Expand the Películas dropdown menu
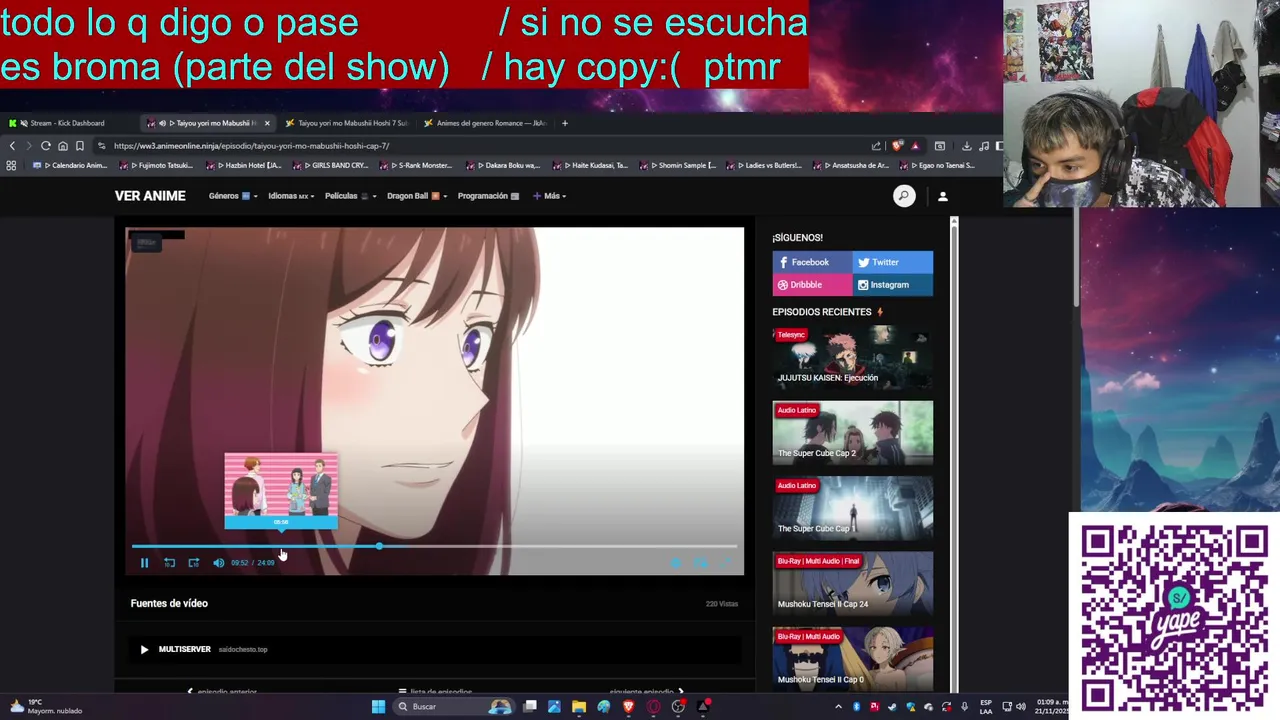Viewport: 1280px width, 720px height. (350, 196)
